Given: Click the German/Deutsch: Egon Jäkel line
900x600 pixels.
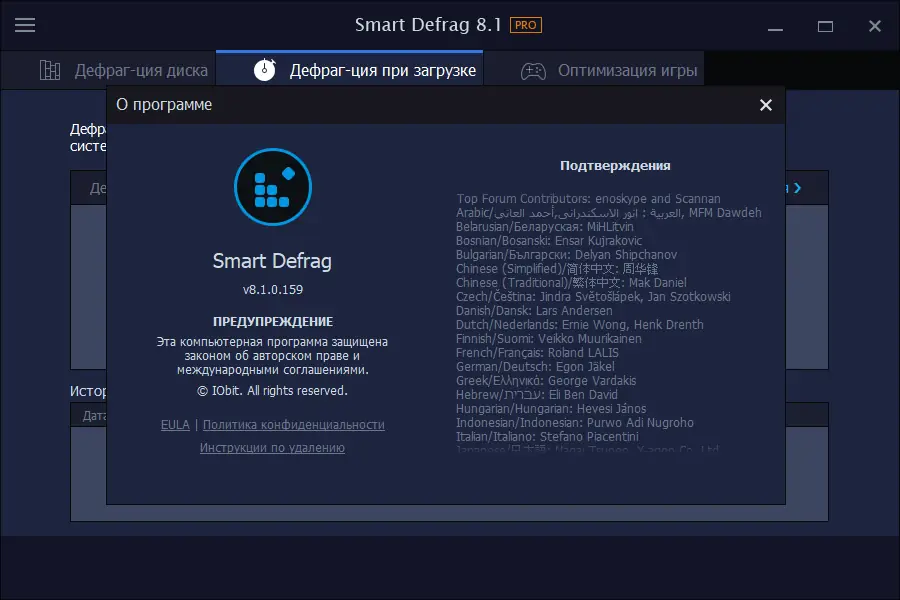Looking at the screenshot, I should click(535, 366).
